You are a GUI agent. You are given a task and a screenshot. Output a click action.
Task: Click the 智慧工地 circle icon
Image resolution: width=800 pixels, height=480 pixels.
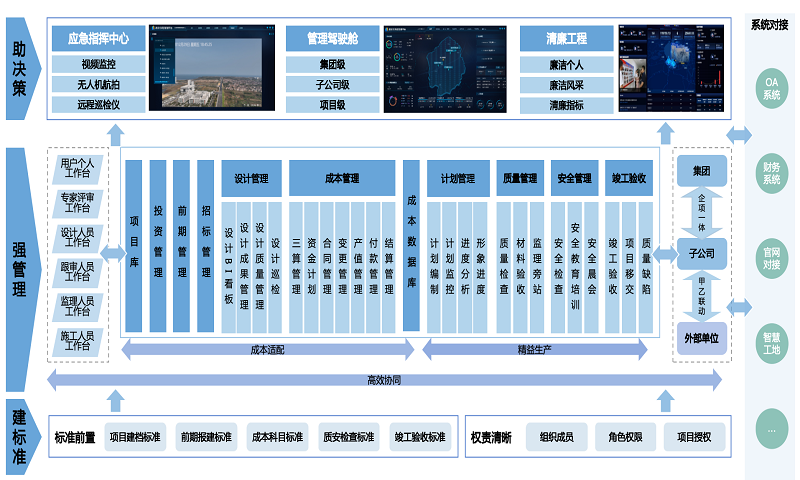[771, 343]
